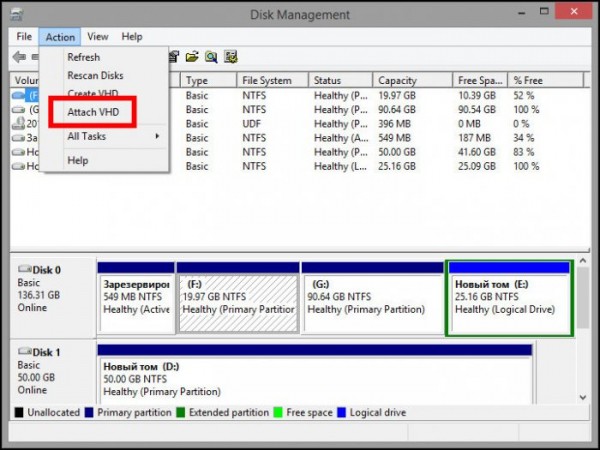Click the 187 MB free space cell

click(474, 138)
